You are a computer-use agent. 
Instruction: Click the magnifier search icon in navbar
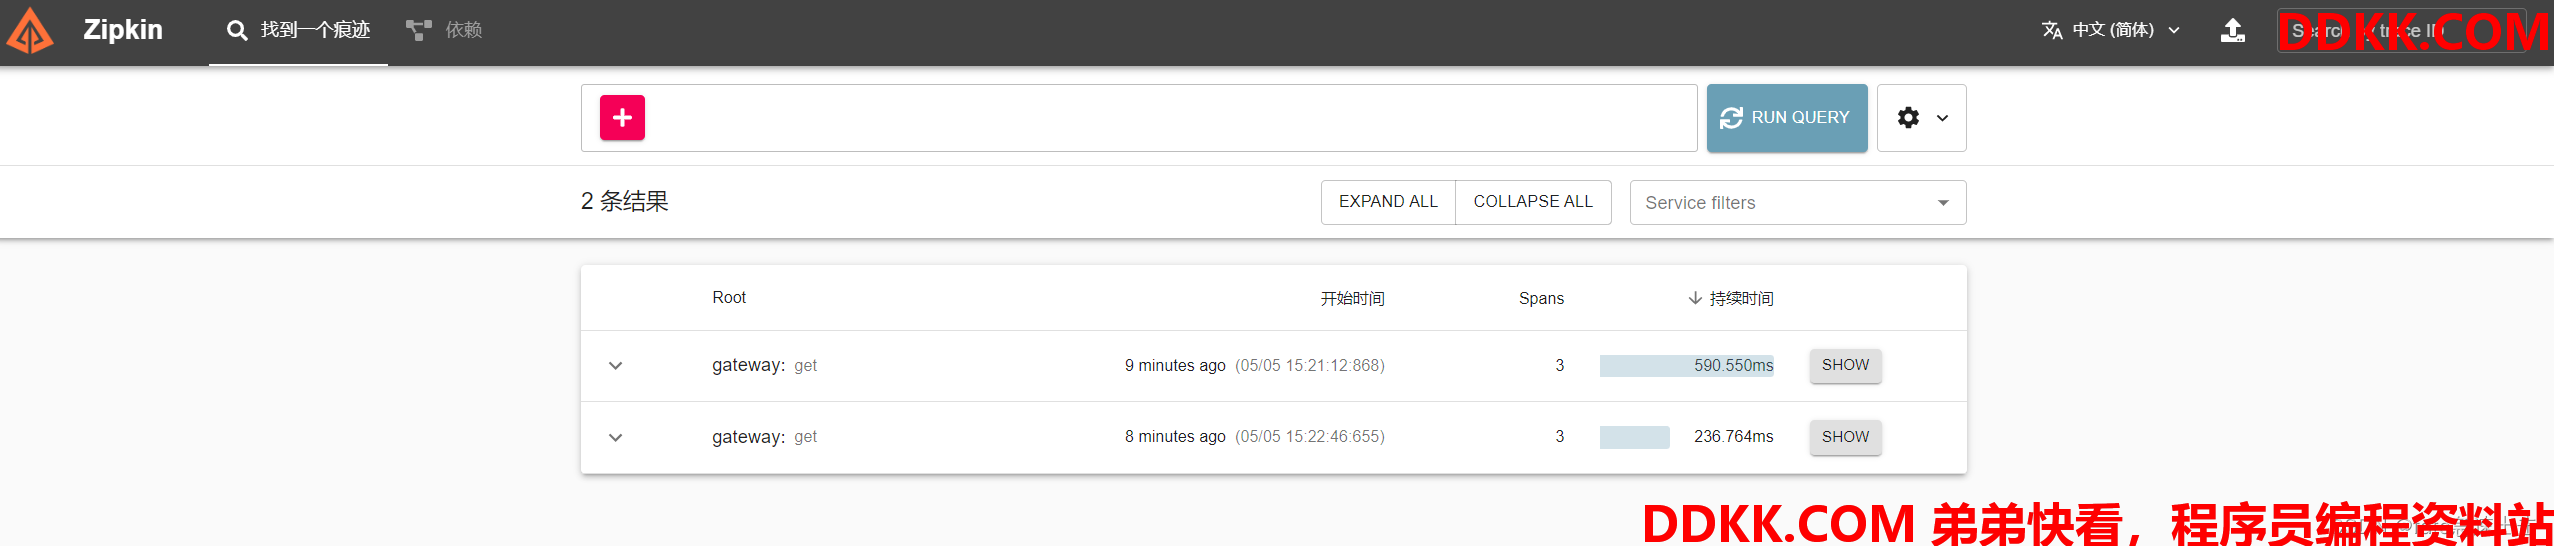tap(237, 31)
